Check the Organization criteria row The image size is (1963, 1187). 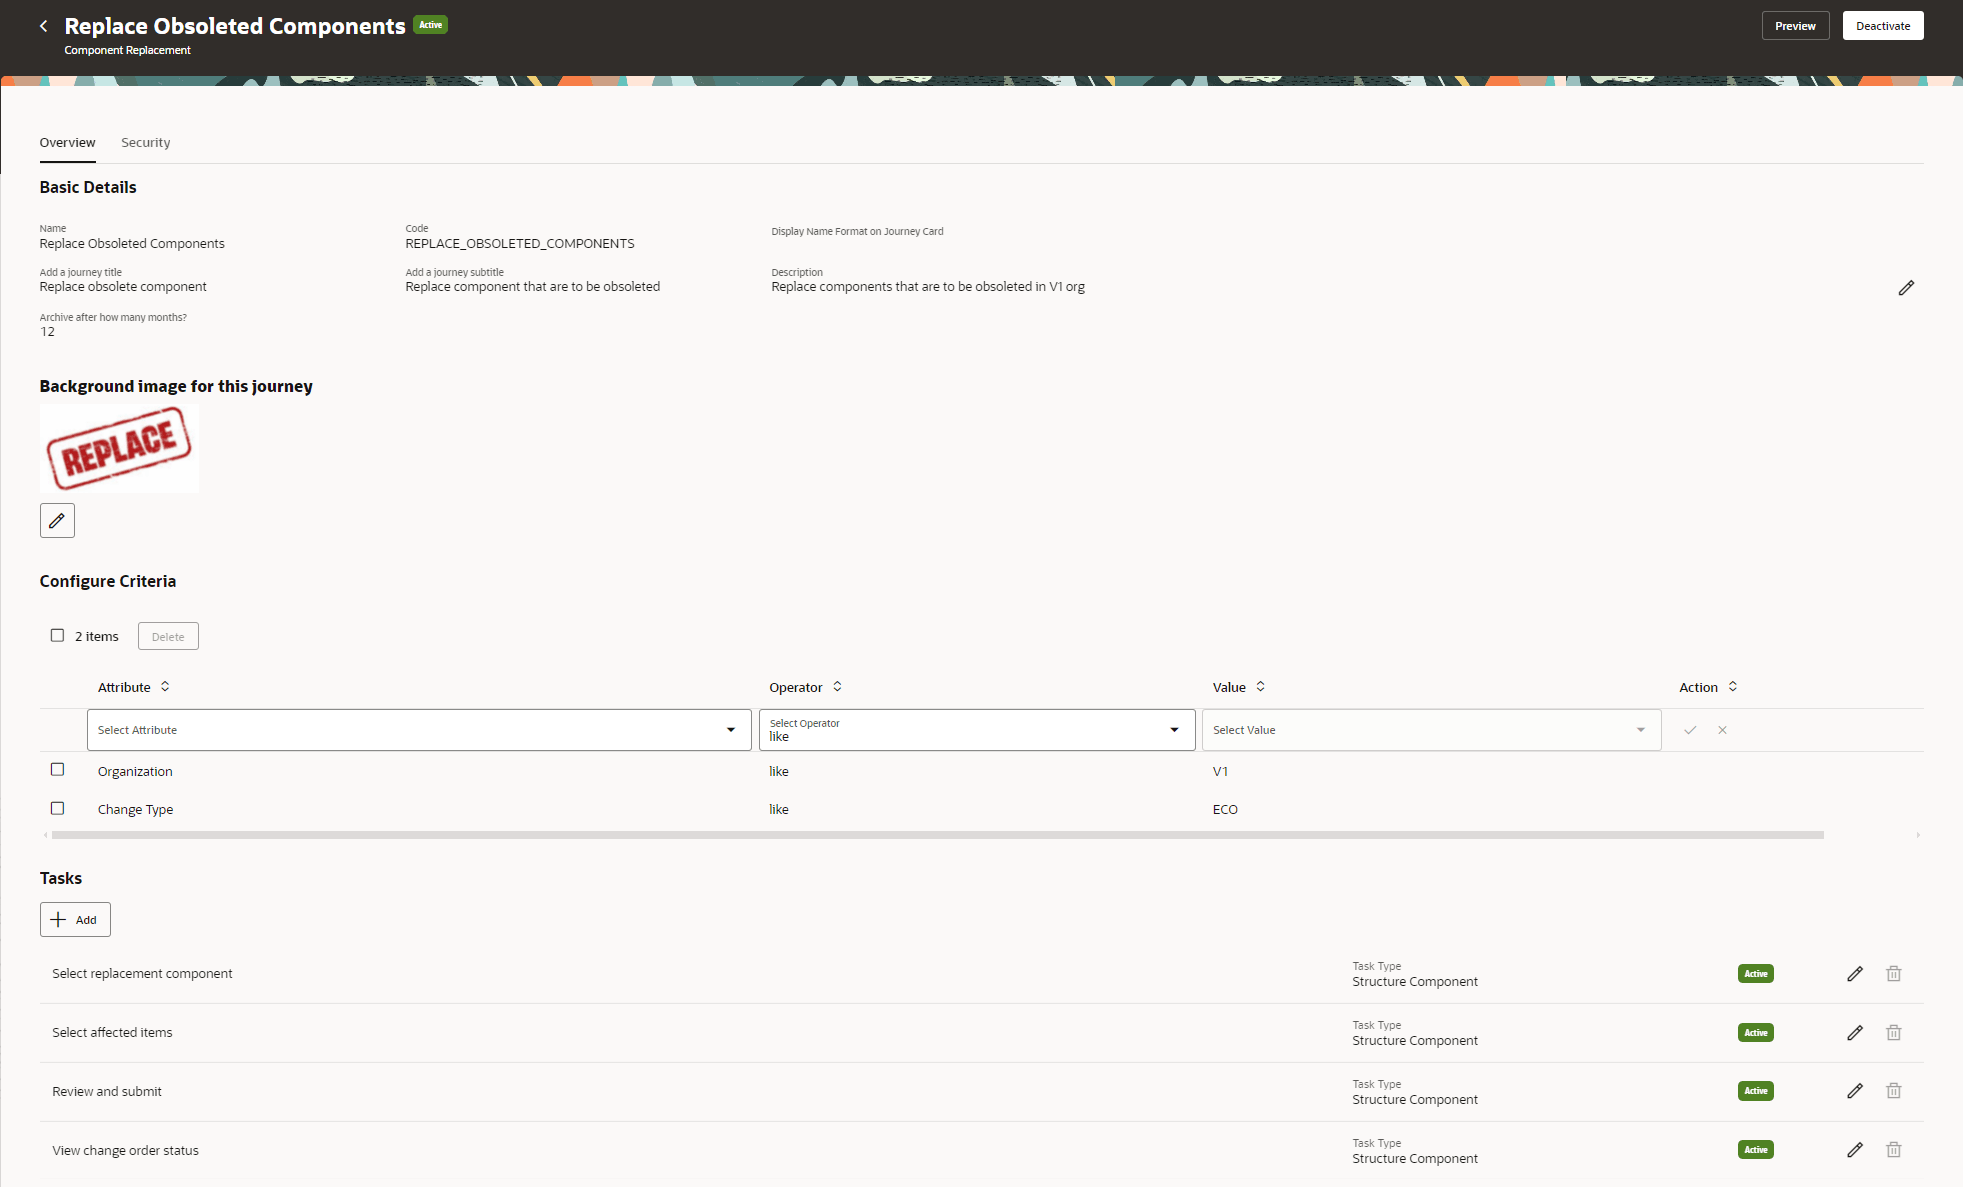(57, 770)
